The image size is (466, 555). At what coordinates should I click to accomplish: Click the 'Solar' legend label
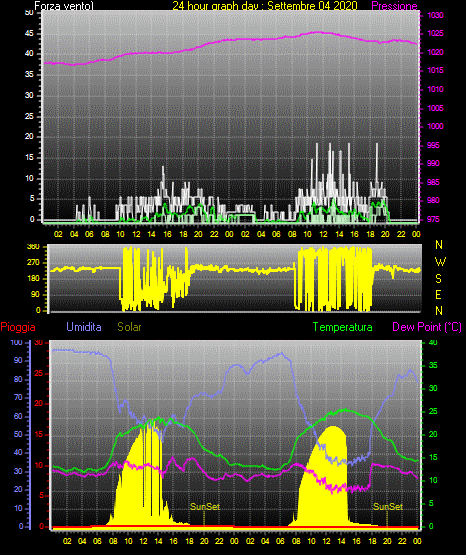129,327
